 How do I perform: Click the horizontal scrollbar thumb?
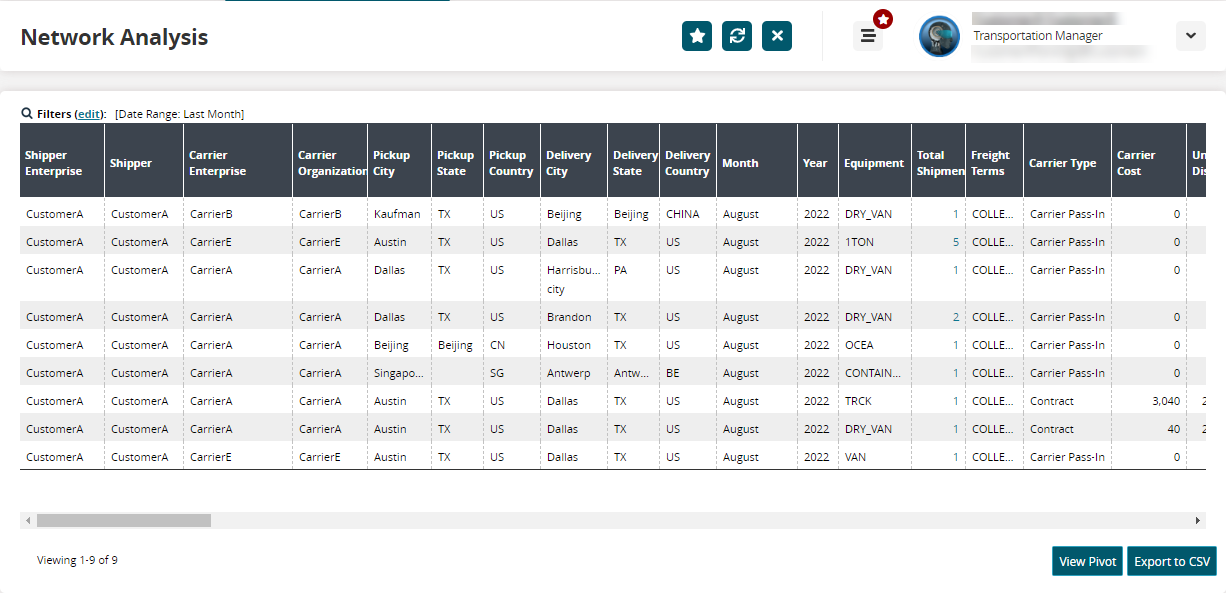tap(124, 521)
